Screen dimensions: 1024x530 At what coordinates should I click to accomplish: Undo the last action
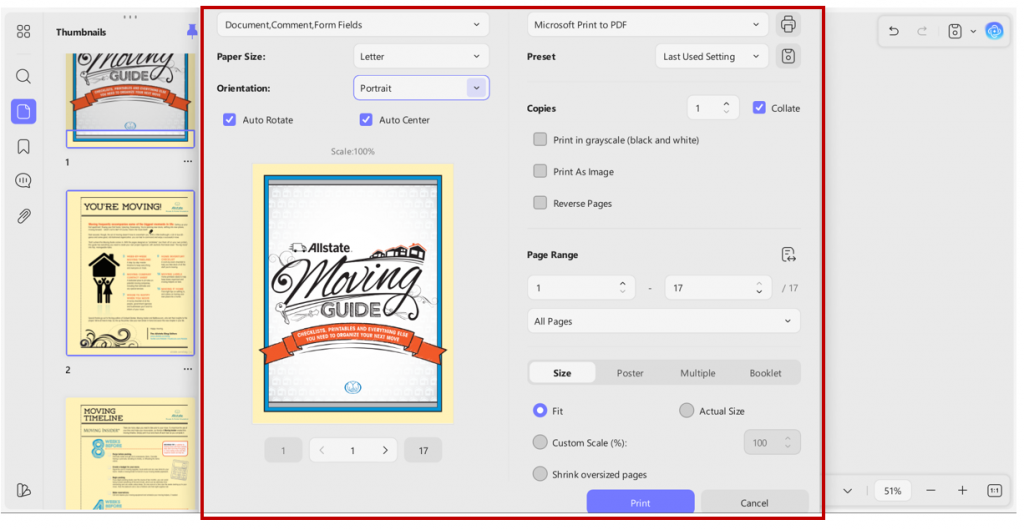click(x=894, y=31)
